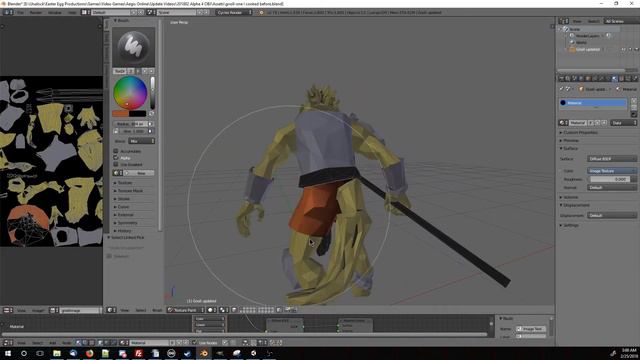The height and width of the screenshot is (360, 640).
Task: Adjust the brush Strength slider
Action: 133,131
